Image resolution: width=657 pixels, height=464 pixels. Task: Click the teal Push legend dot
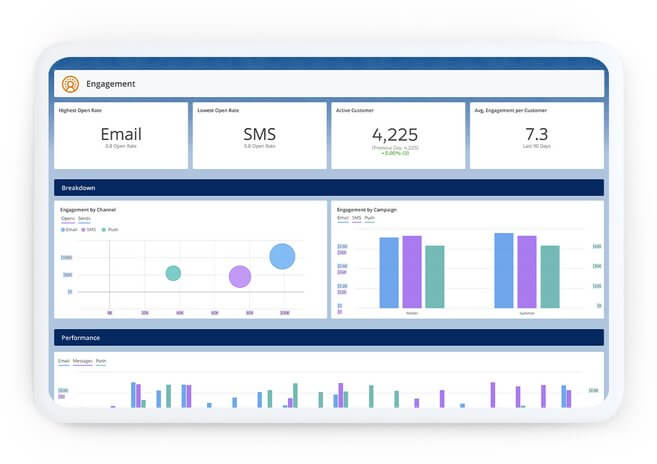(104, 229)
